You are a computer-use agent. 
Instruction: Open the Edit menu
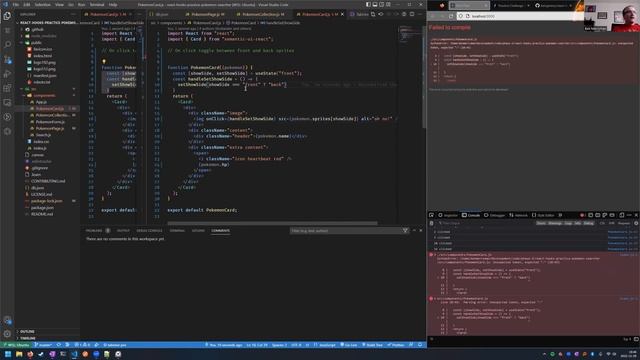pos(27,4)
